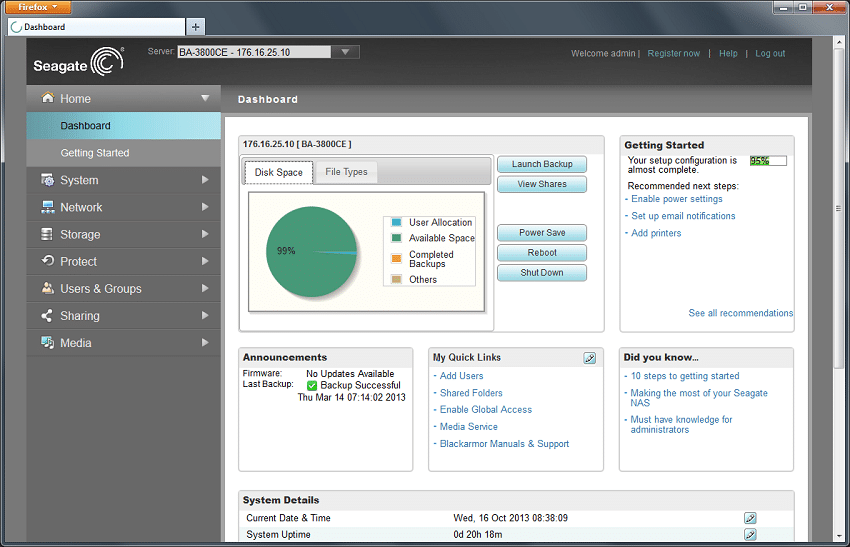850x547 pixels.
Task: Collapse the Home menu arrow
Action: click(x=205, y=98)
